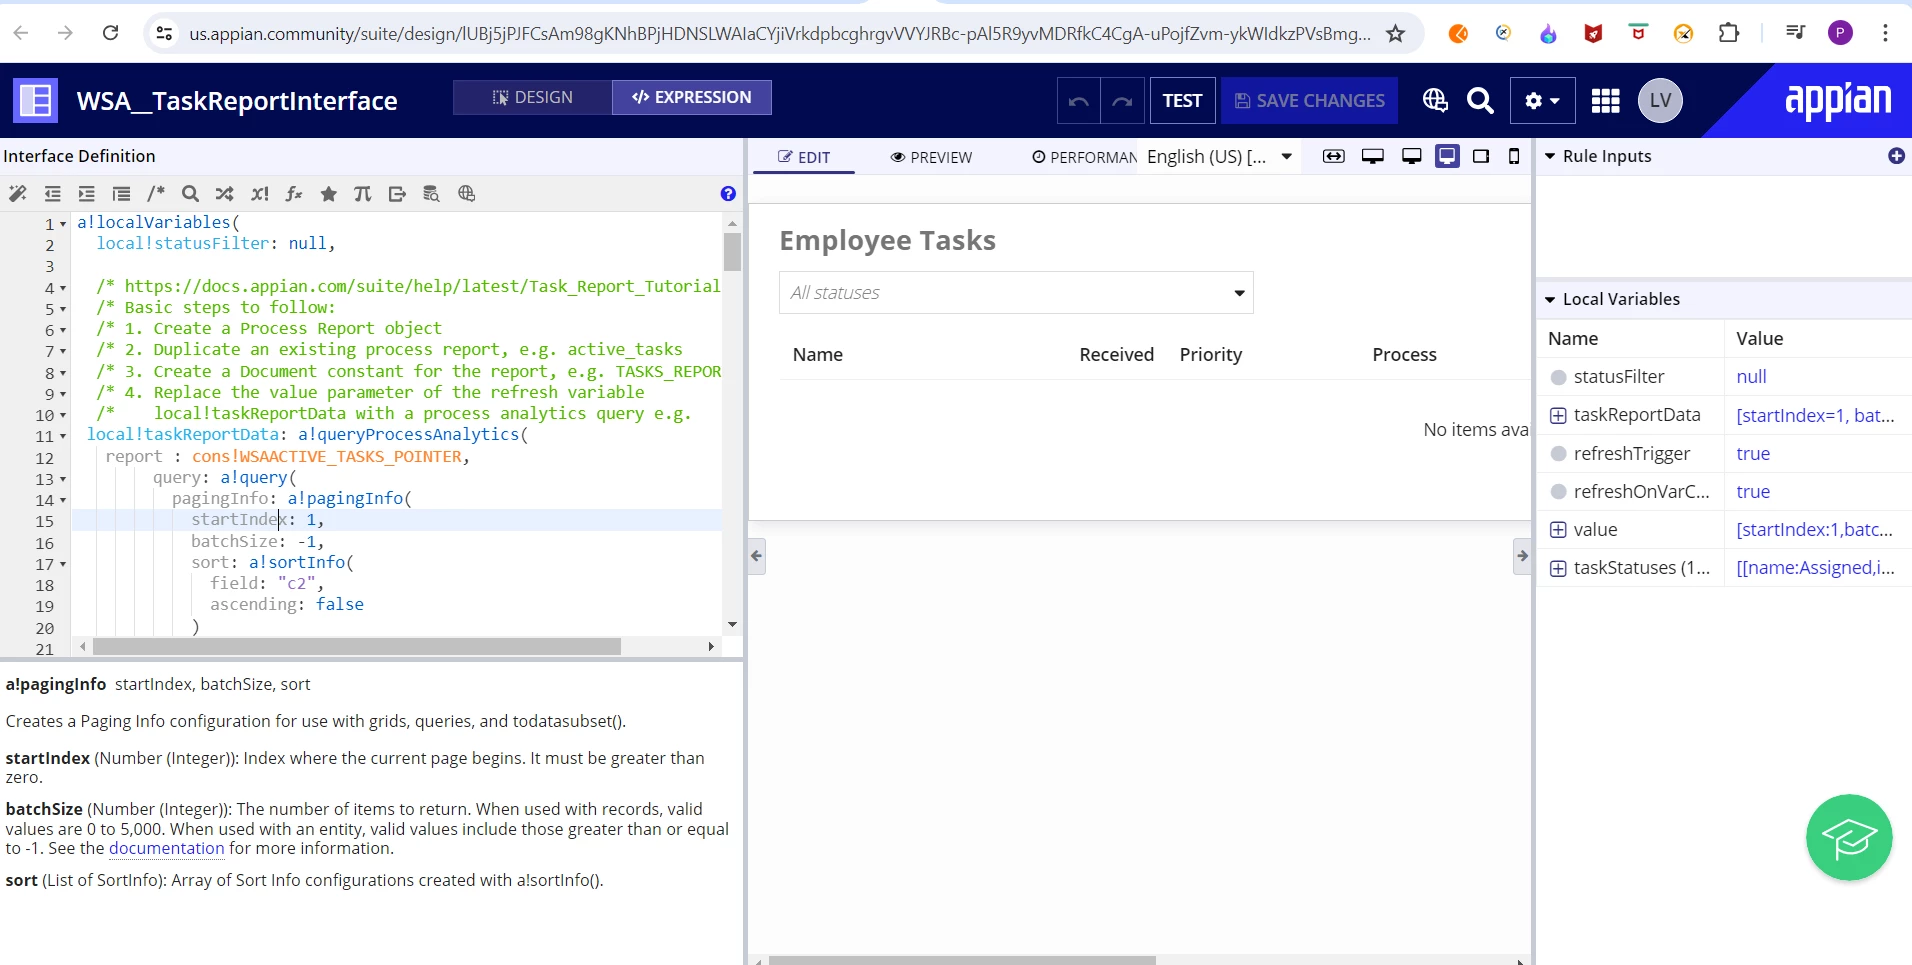Open the All statuses dropdown
The image size is (1912, 965).
click(1016, 293)
